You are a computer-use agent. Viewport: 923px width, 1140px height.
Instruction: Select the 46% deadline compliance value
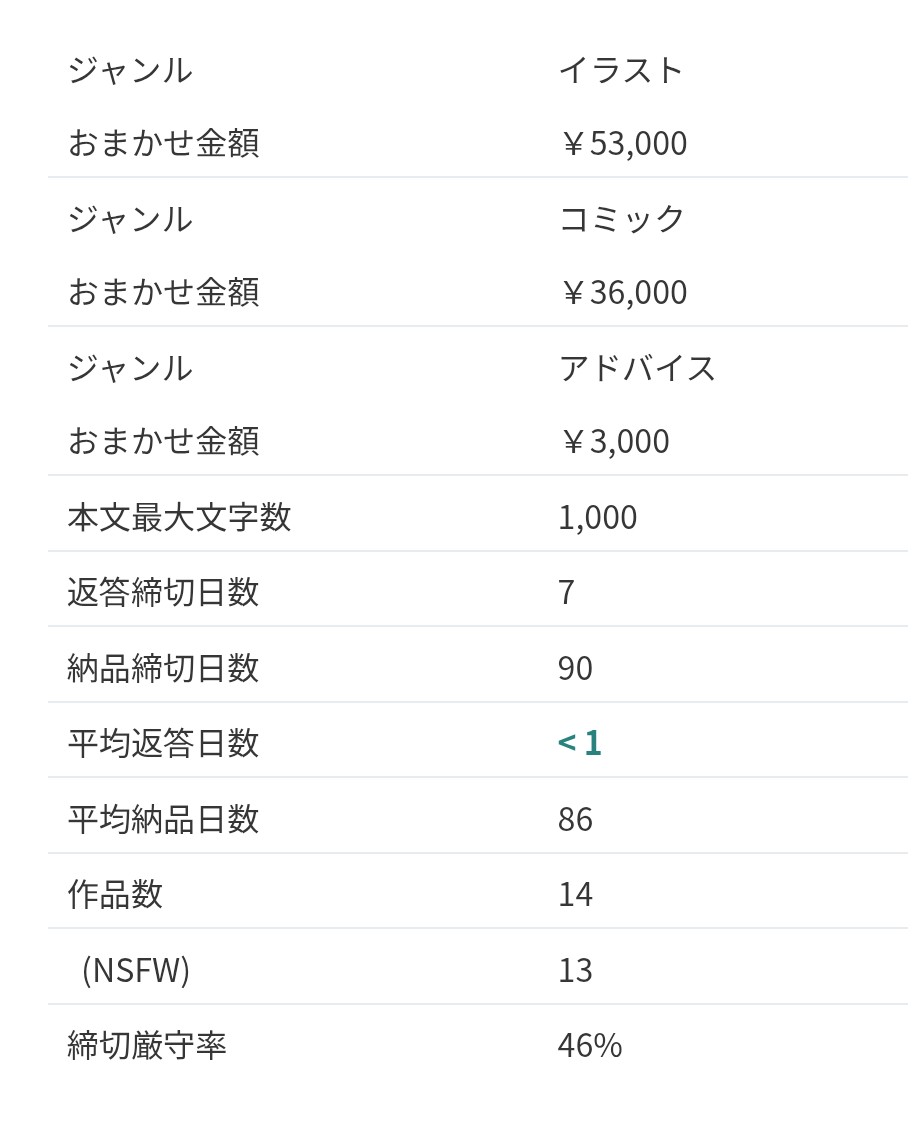590,1045
